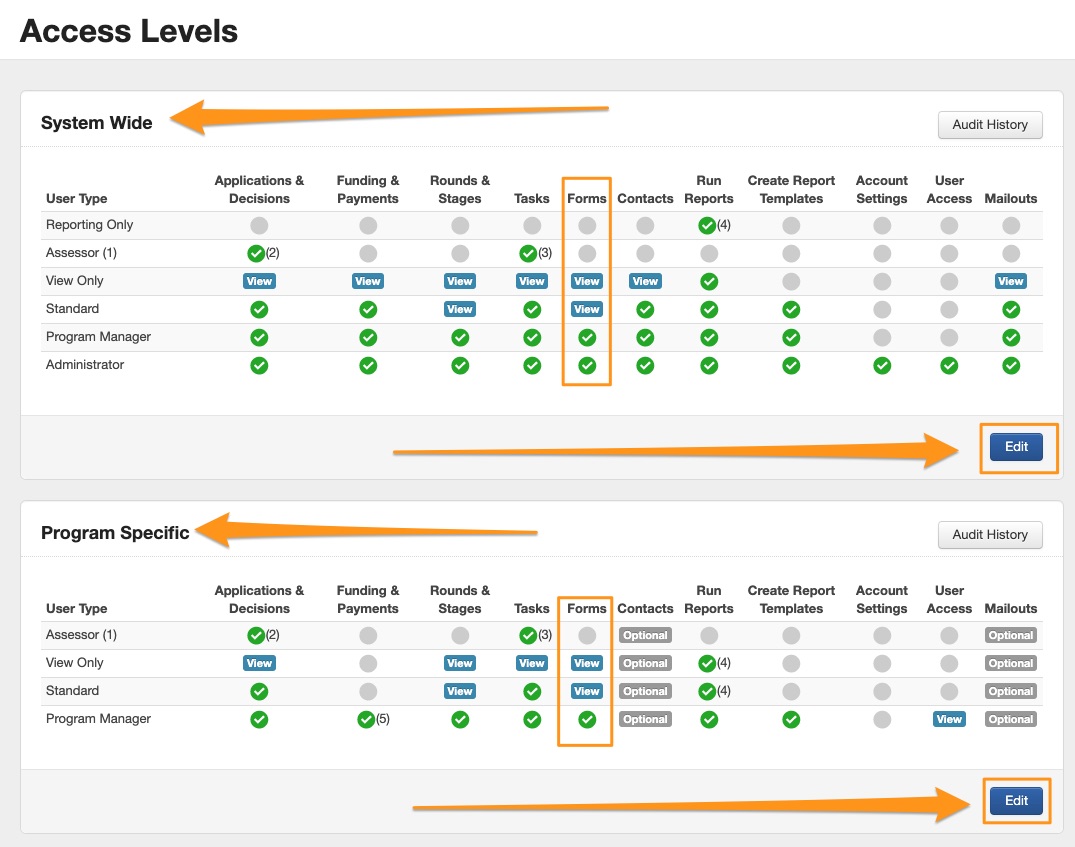This screenshot has height=847, width=1075.
Task: Click Edit button in System Wide section
Action: pyautogui.click(x=1016, y=447)
